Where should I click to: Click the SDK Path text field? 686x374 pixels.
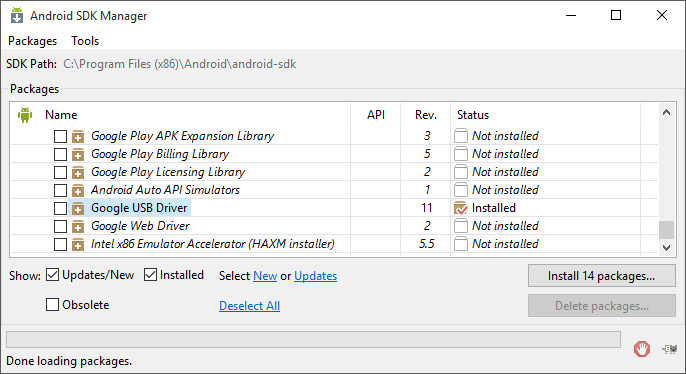pos(179,64)
